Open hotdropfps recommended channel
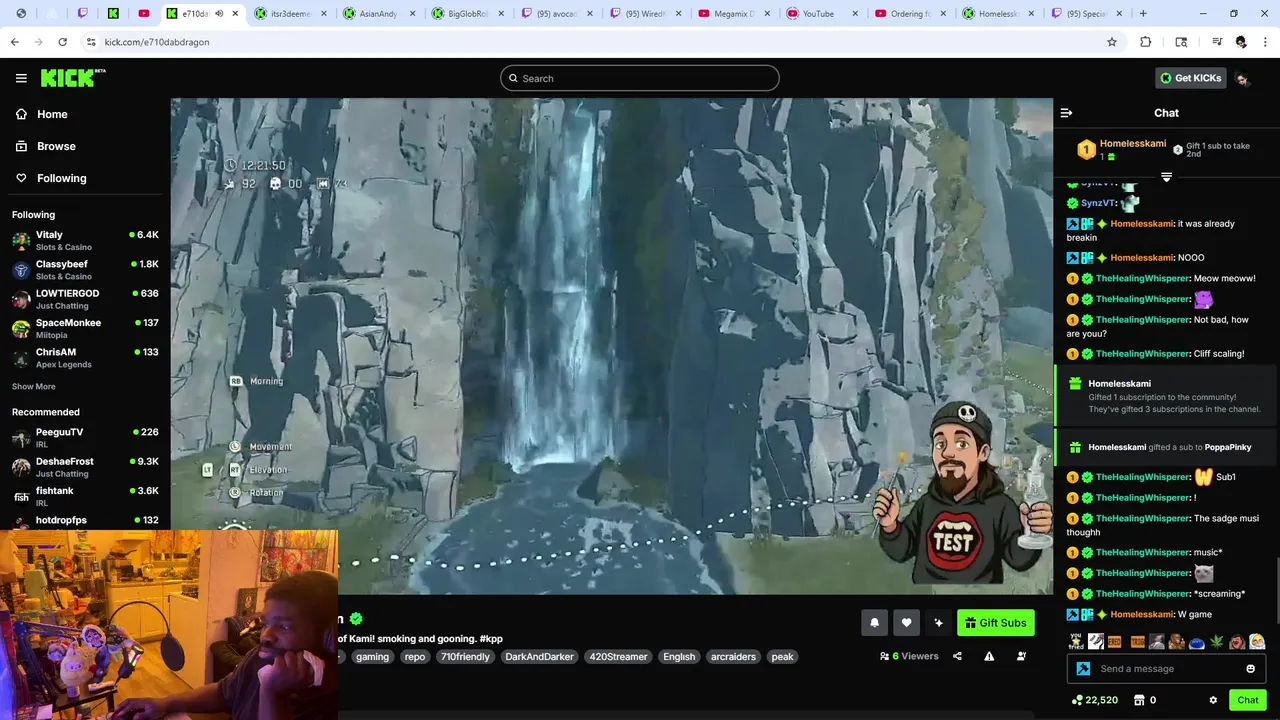 (x=85, y=521)
